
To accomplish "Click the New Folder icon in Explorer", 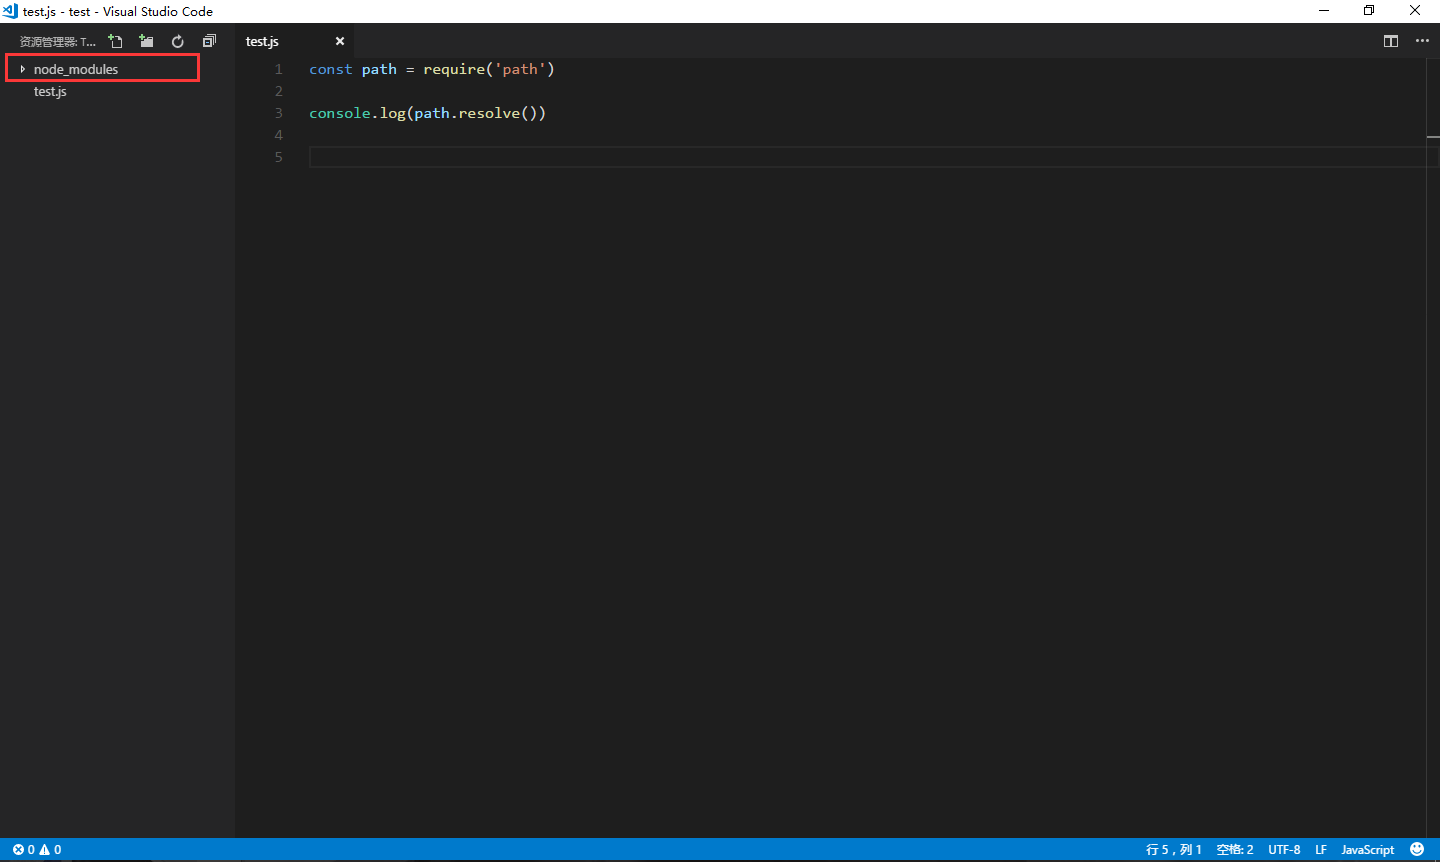I will tap(146, 41).
